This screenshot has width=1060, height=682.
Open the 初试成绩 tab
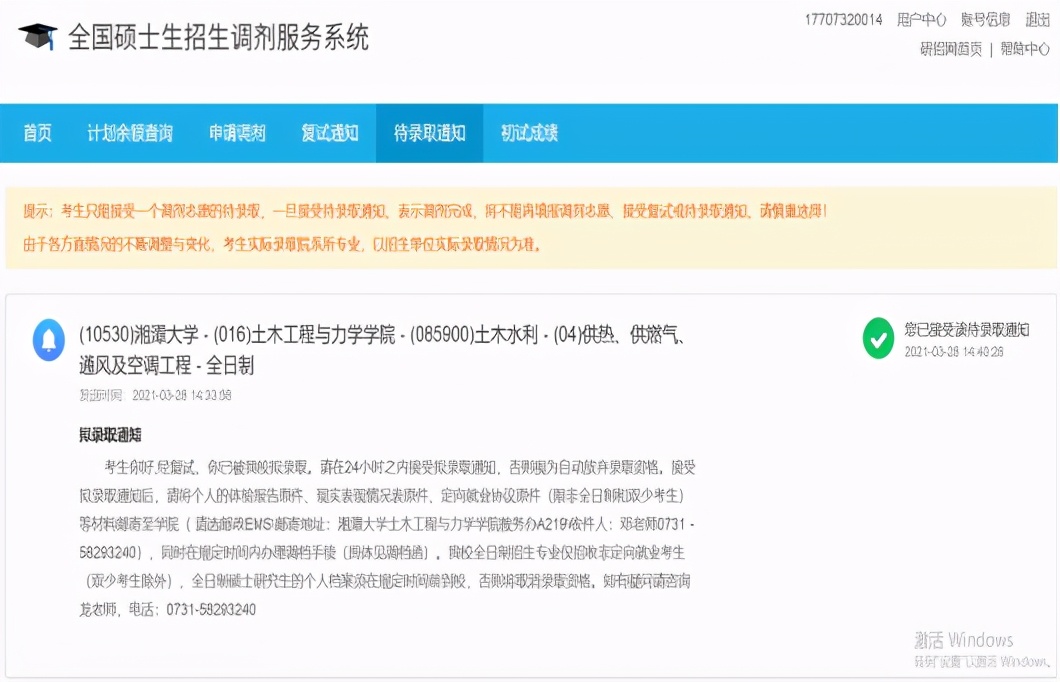point(529,134)
